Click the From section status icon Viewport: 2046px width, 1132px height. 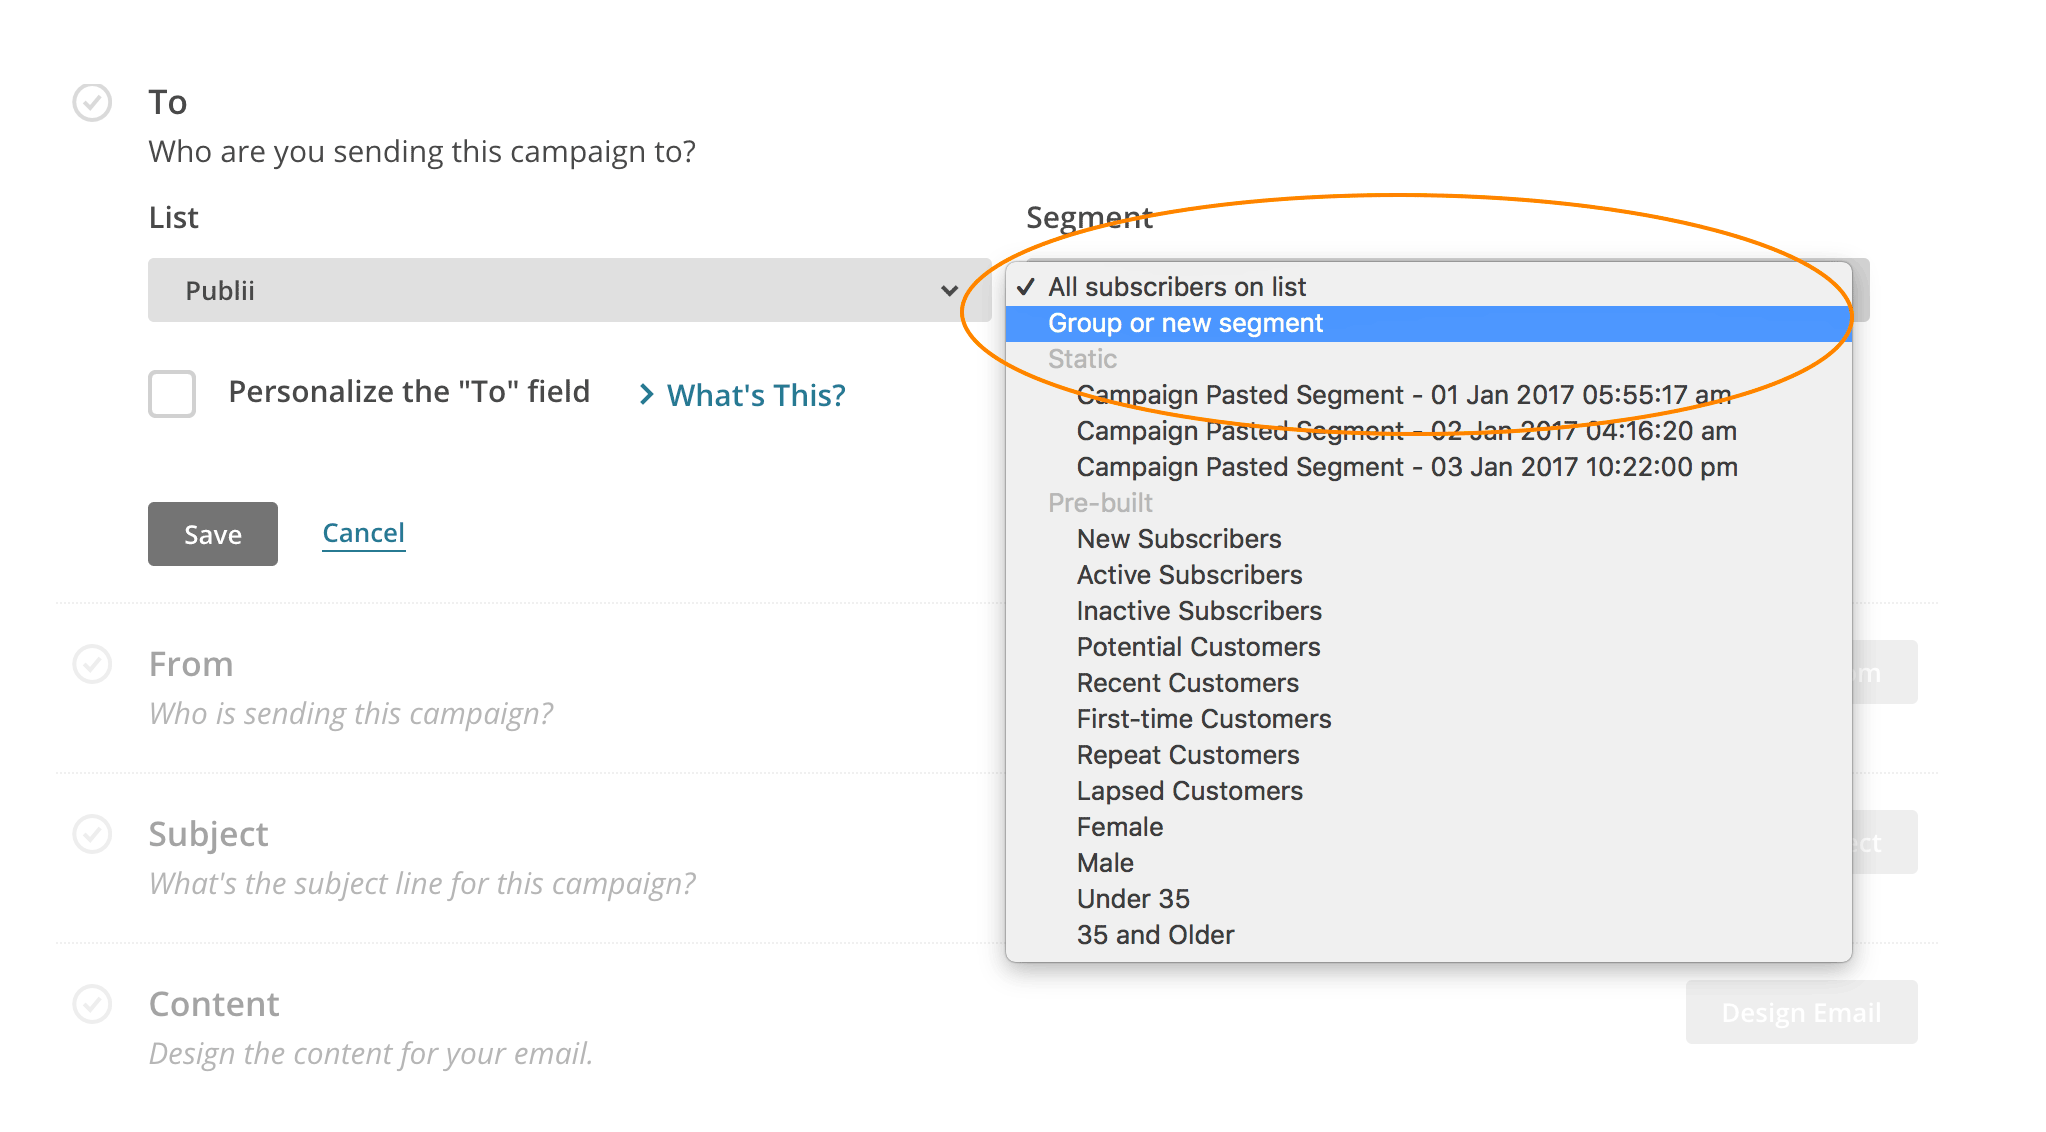(93, 664)
